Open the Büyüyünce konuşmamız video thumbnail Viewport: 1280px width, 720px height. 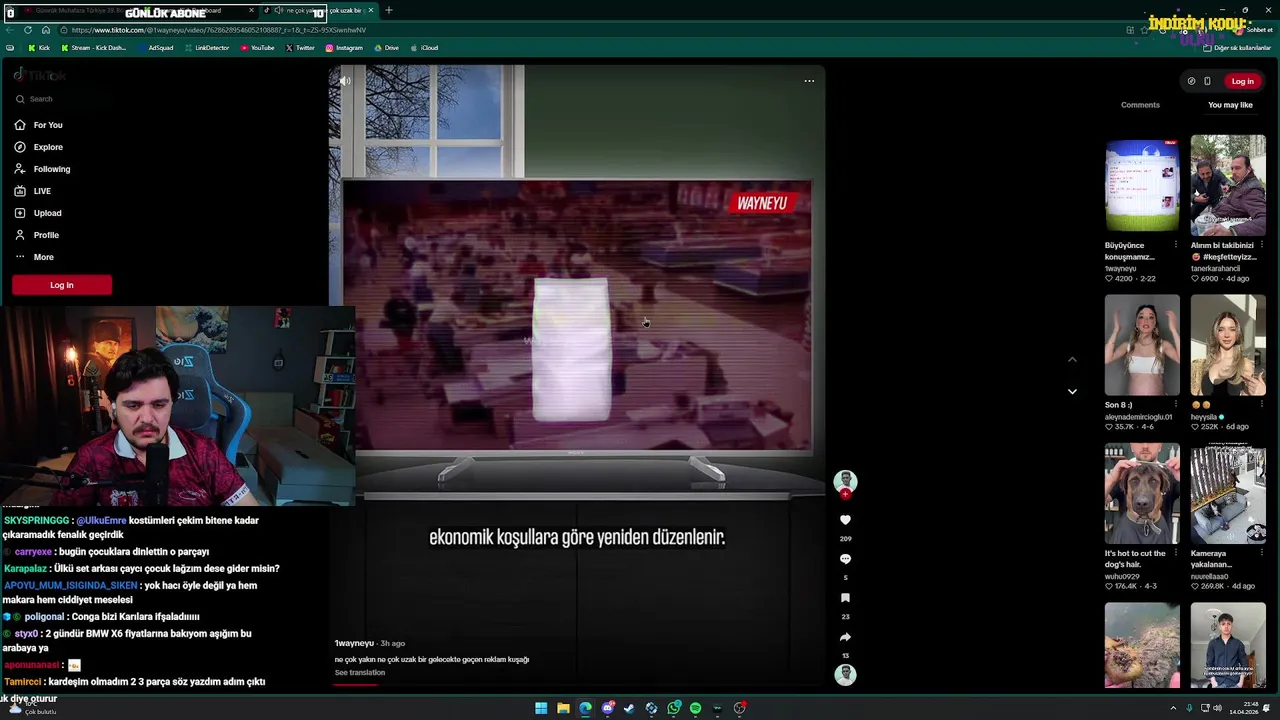(x=1142, y=186)
